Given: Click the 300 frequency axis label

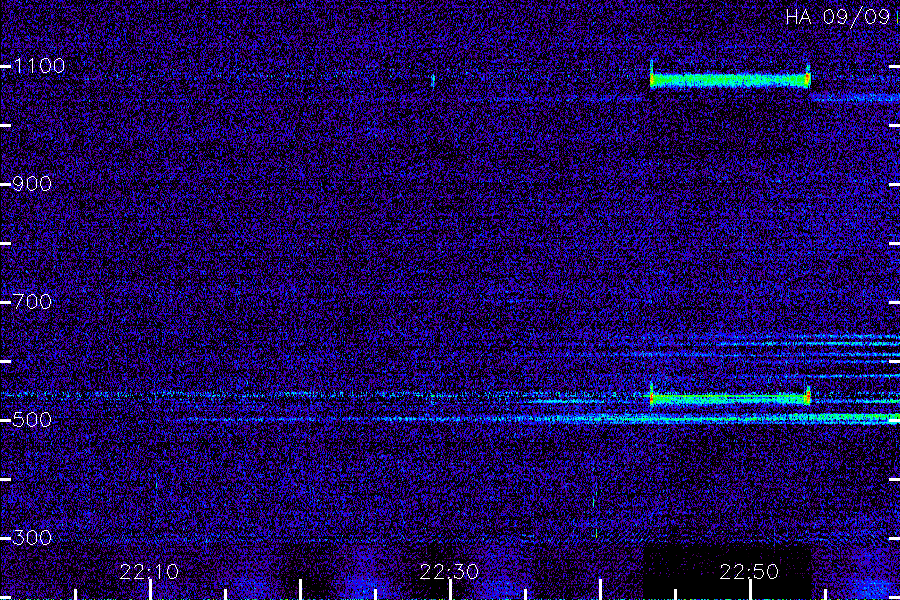Looking at the screenshot, I should click(x=32, y=537).
